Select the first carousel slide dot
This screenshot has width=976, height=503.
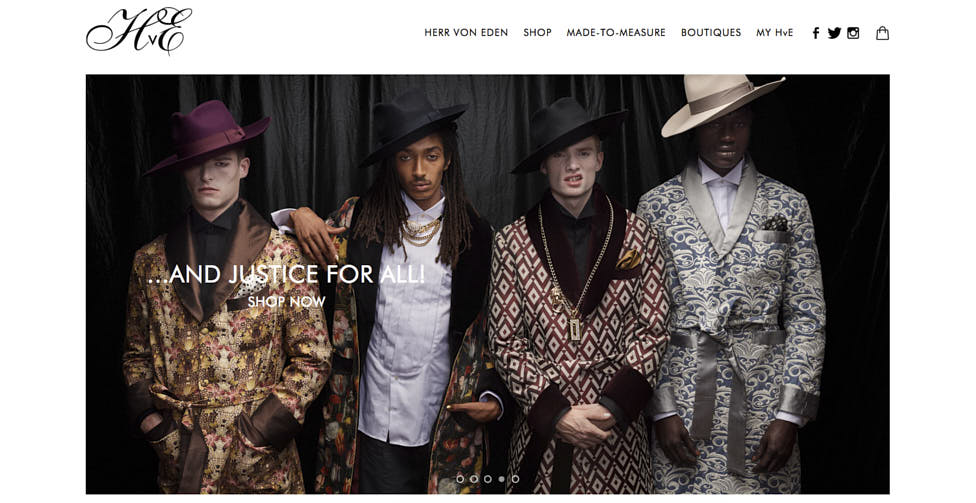(x=460, y=479)
